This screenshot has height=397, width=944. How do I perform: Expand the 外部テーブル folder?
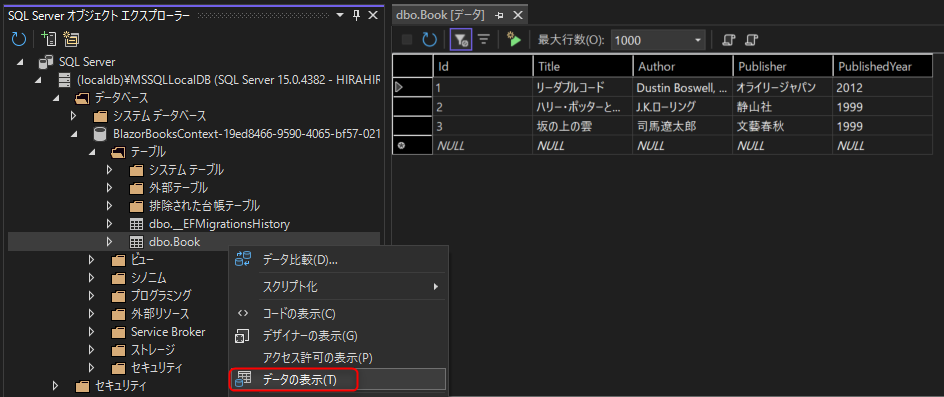tap(109, 188)
